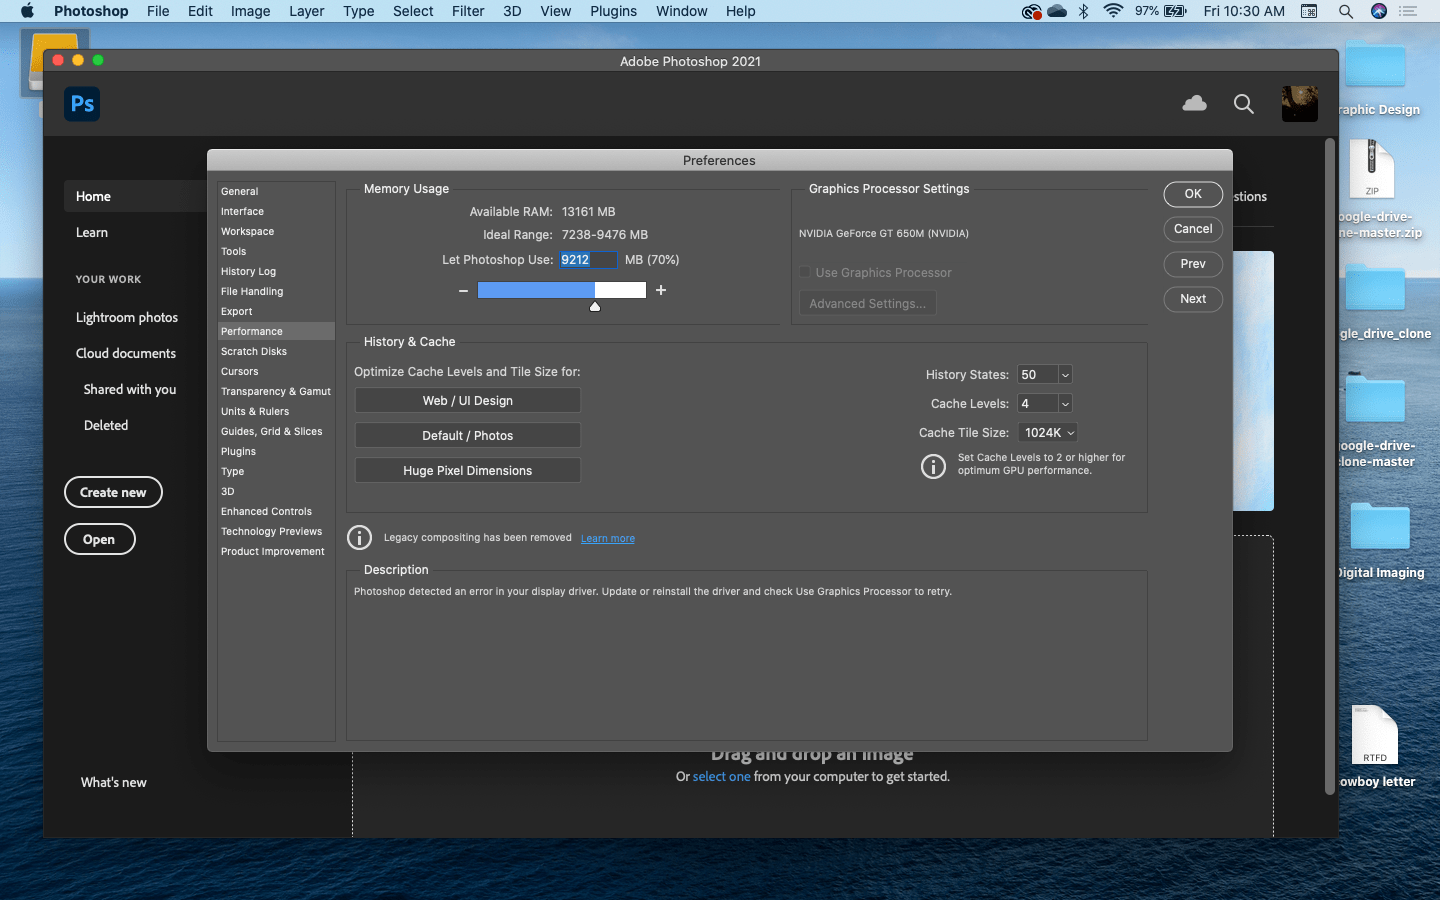Open the Filter menu
This screenshot has height=900, width=1440.
[467, 11]
